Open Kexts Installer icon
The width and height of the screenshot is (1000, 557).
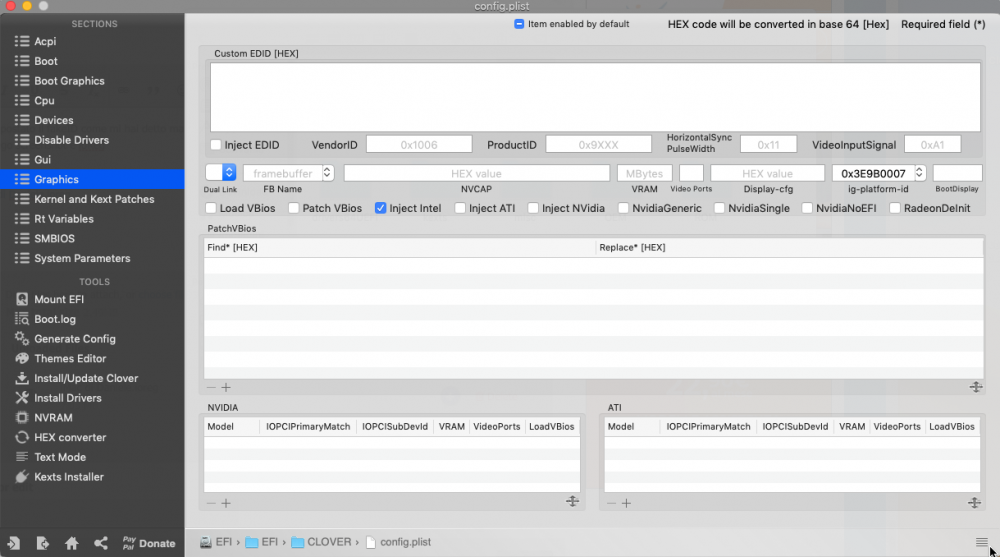point(22,477)
